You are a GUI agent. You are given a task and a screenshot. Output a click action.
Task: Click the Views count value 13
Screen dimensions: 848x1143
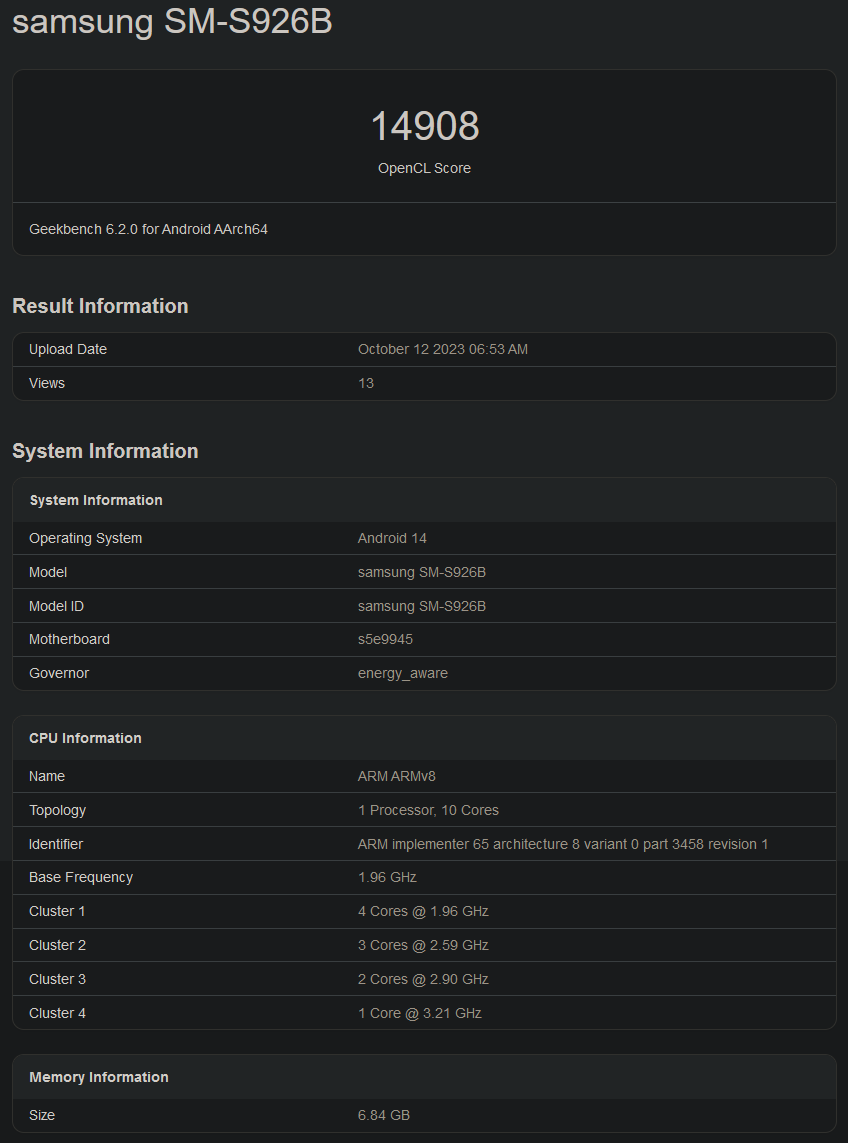tap(366, 383)
